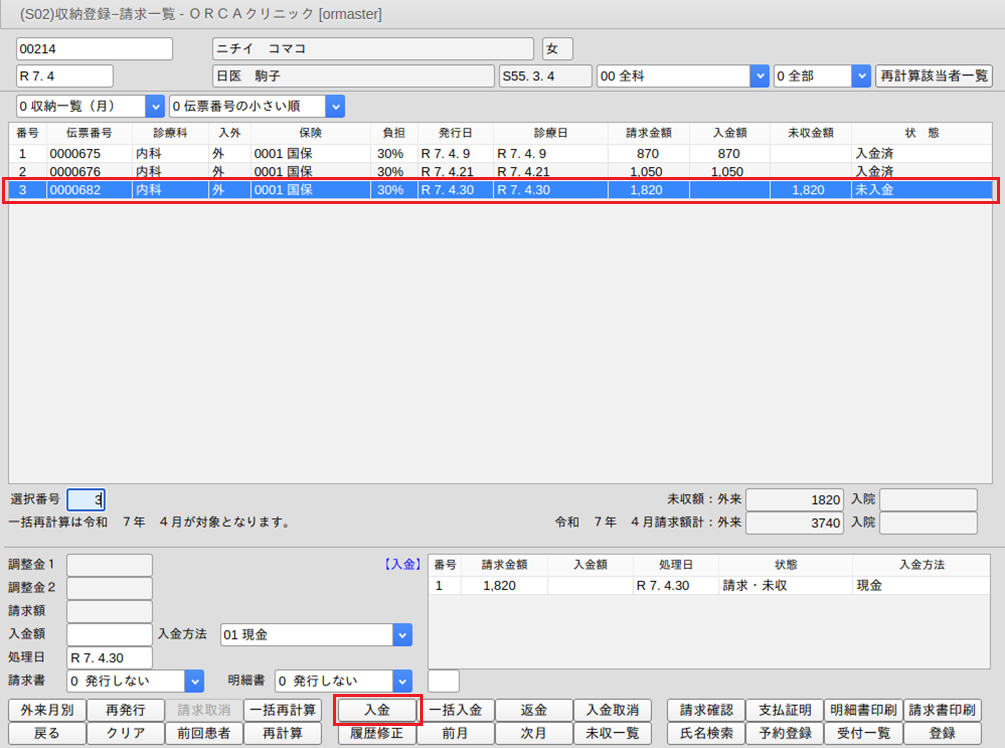Open the 請求書 issue option dropdown
The image size is (1005, 748).
point(194,681)
